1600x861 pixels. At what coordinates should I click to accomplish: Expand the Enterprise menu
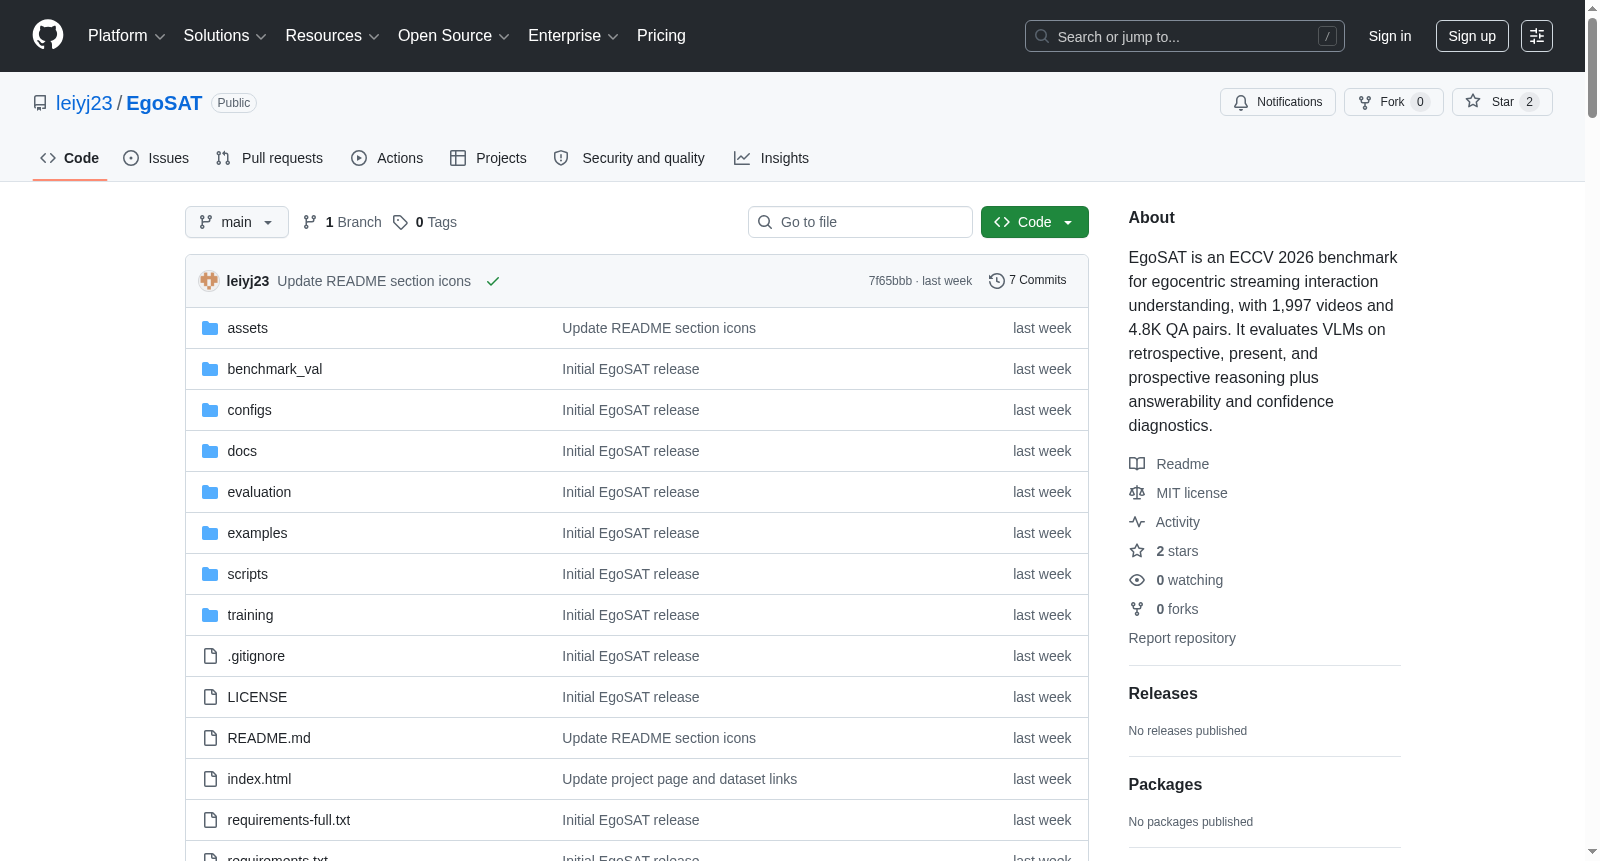pos(573,36)
